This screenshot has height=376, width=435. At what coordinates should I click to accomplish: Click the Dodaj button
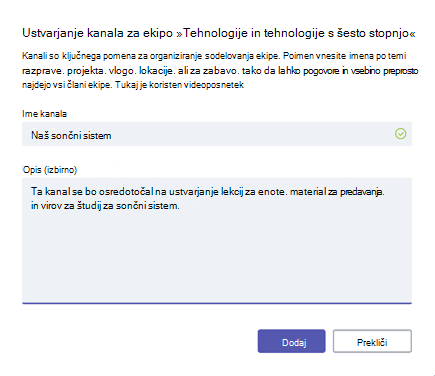tap(291, 341)
